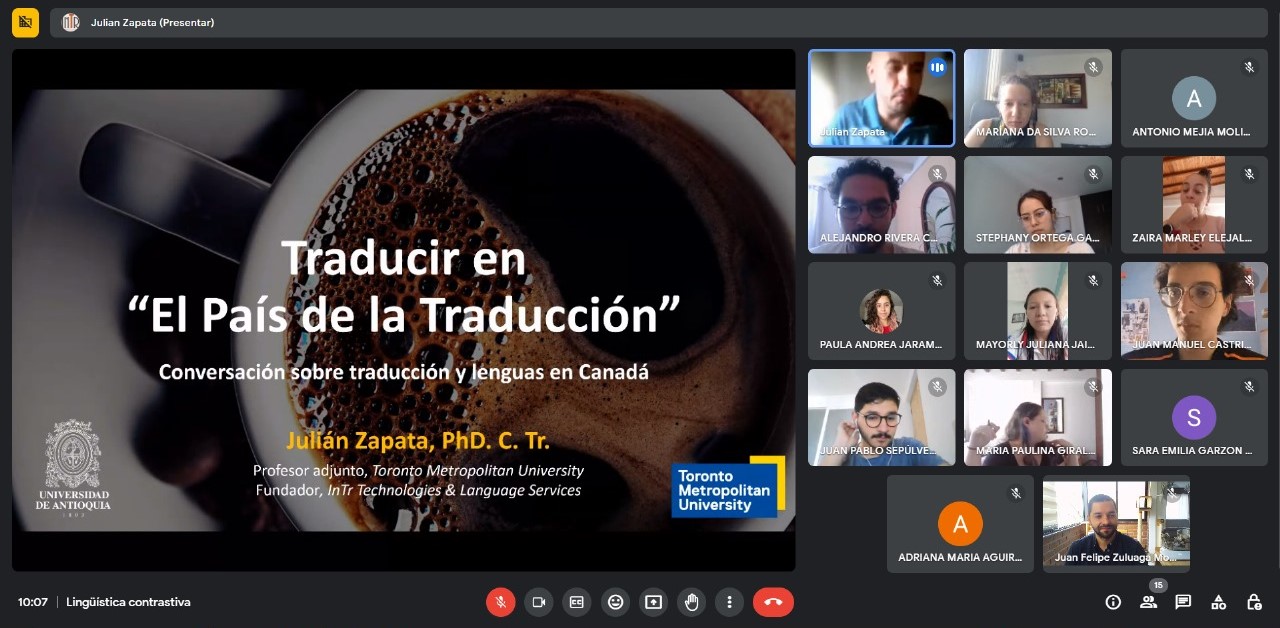
Task: Click the shared presentation slide
Action: tap(404, 310)
